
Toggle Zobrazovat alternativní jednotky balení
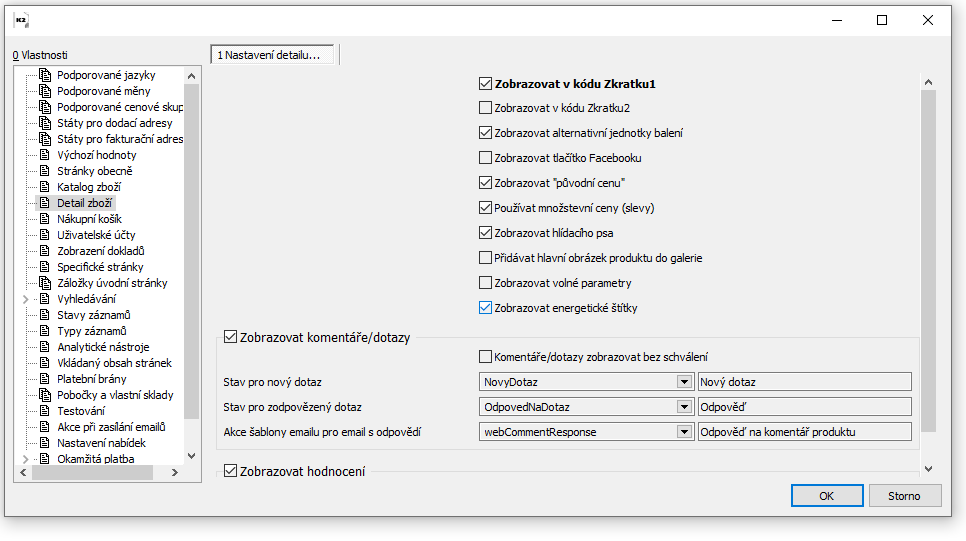click(x=485, y=133)
